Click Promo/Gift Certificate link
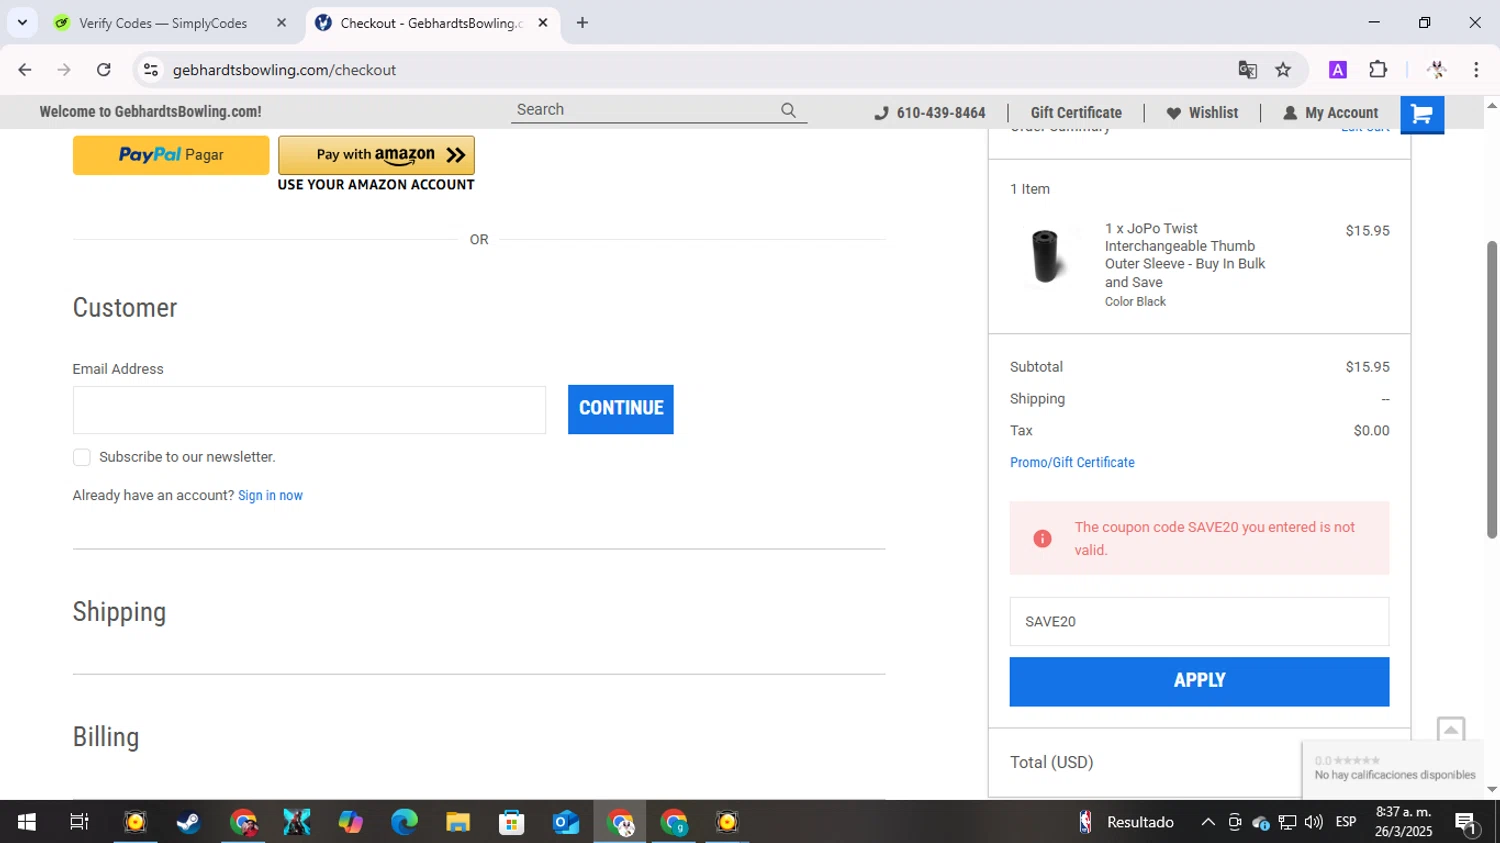This screenshot has height=843, width=1500. pyautogui.click(x=1072, y=462)
